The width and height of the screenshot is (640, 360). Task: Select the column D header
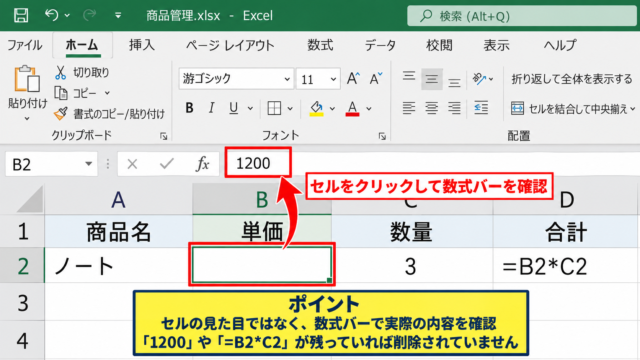pyautogui.click(x=567, y=199)
